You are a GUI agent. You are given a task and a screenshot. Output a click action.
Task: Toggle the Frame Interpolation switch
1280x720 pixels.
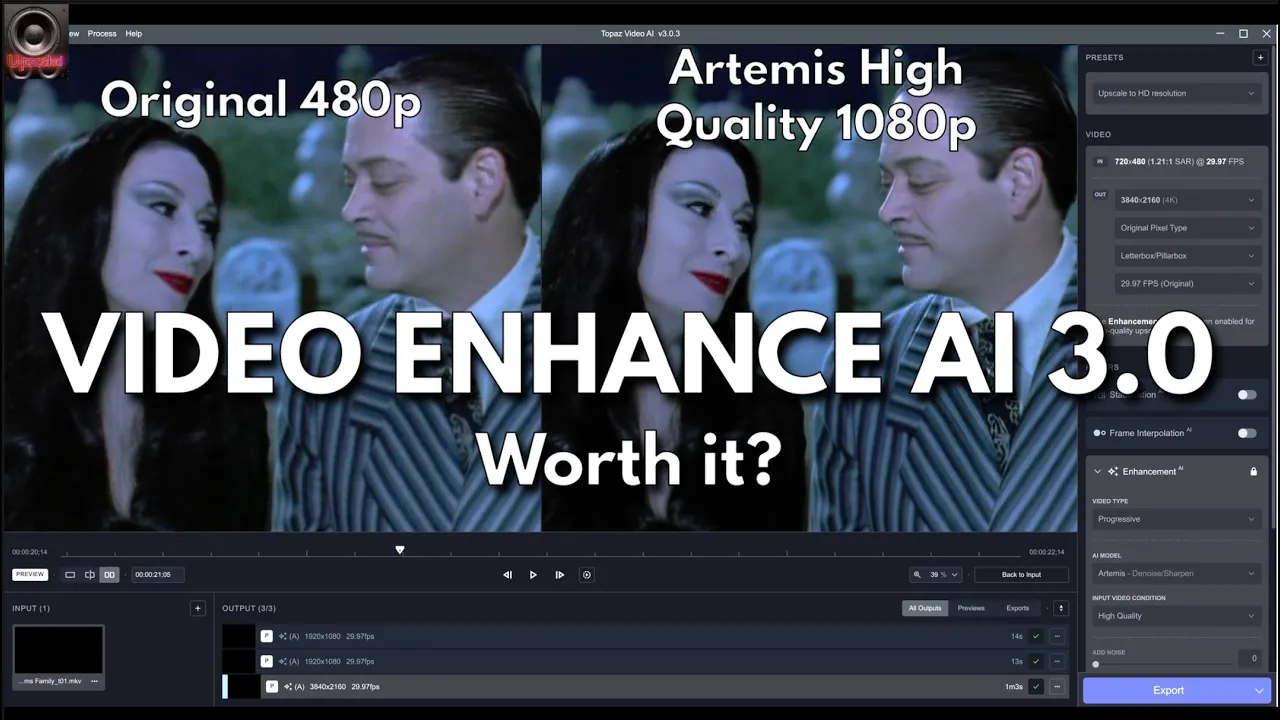pyautogui.click(x=1247, y=433)
